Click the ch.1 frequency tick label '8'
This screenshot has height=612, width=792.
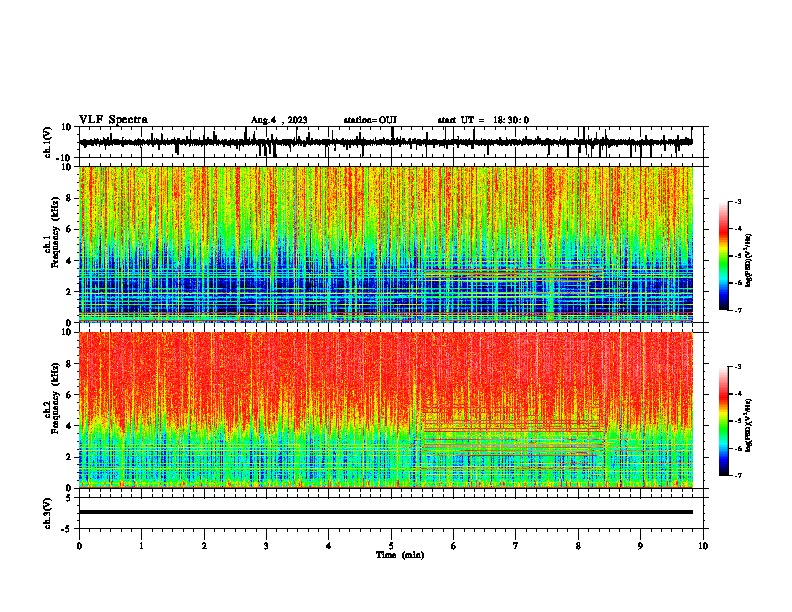point(69,198)
